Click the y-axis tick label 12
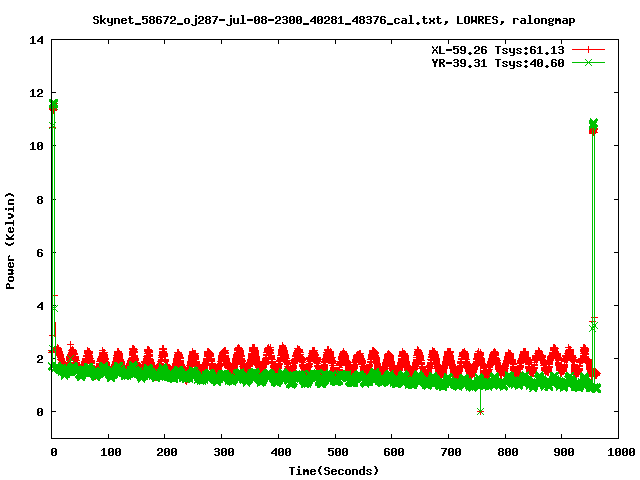The width and height of the screenshot is (640, 480). [36, 93]
